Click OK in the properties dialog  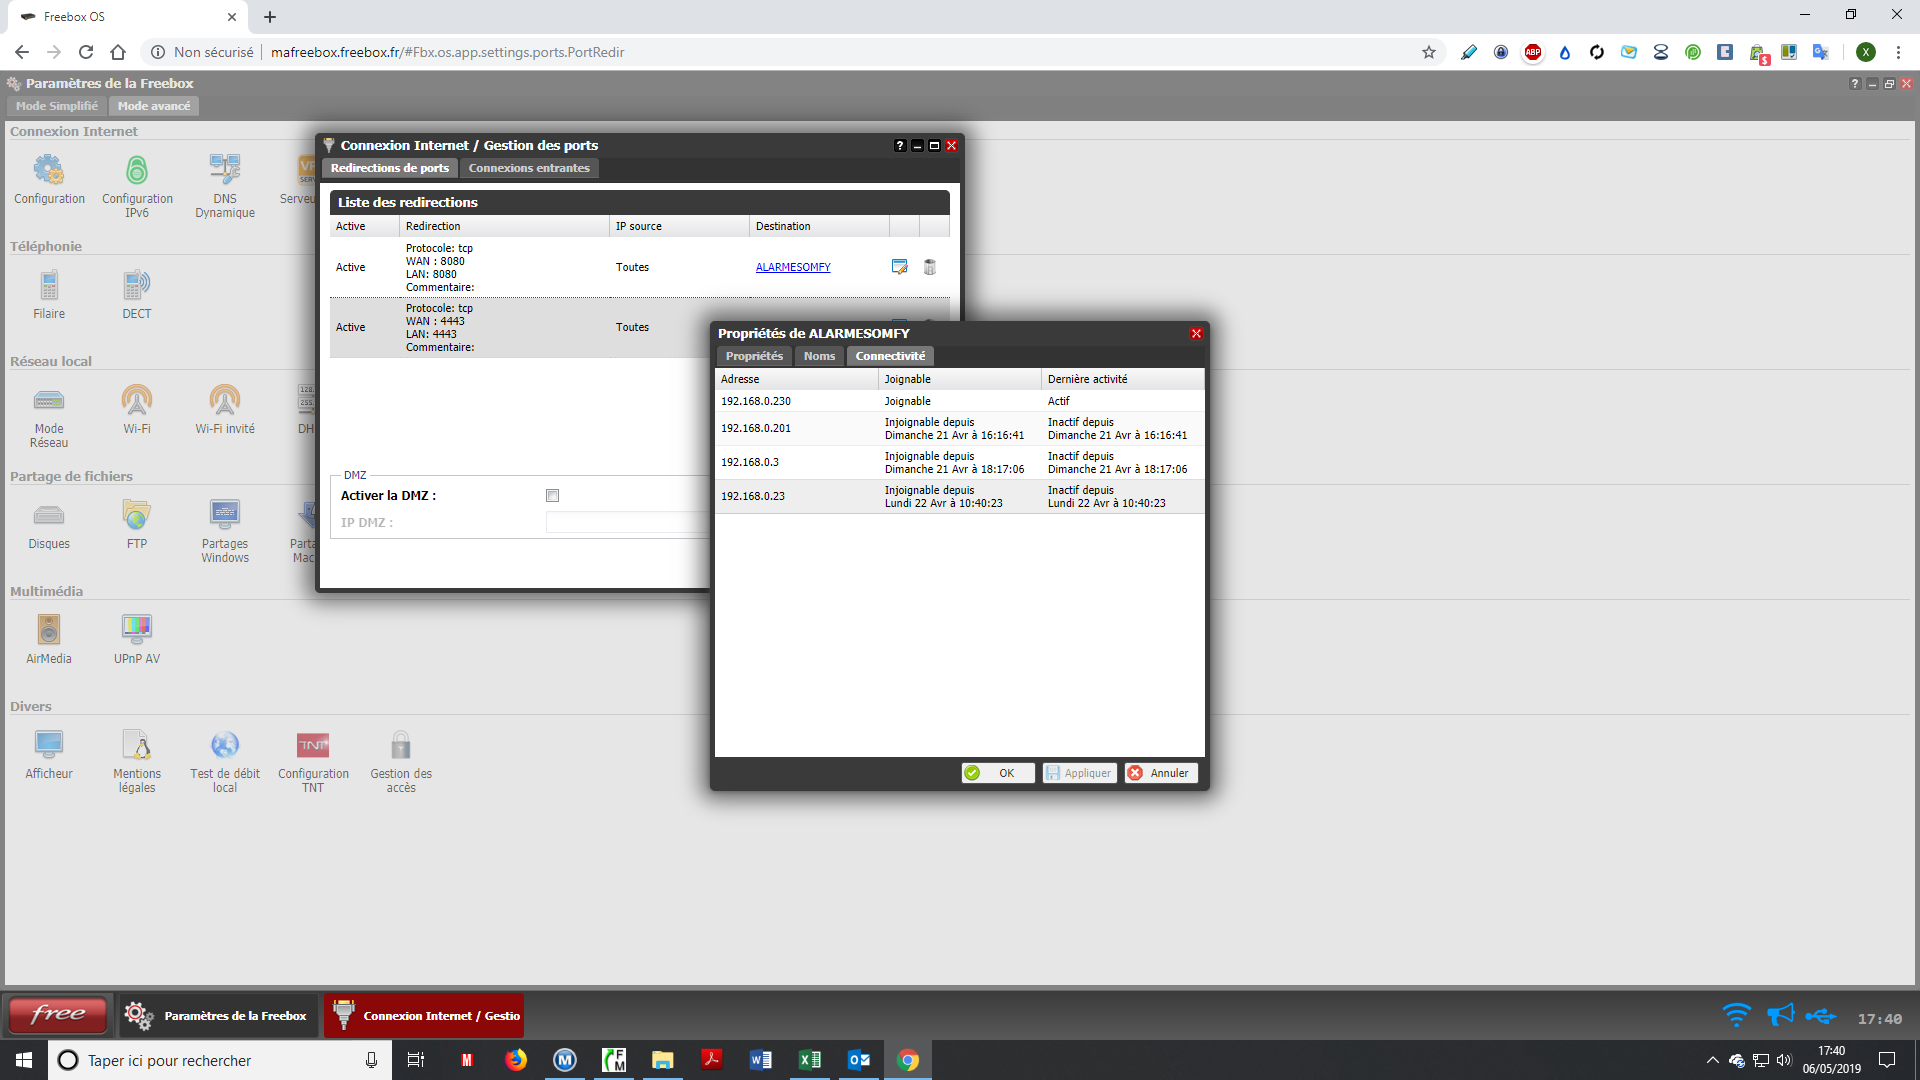[x=997, y=773]
